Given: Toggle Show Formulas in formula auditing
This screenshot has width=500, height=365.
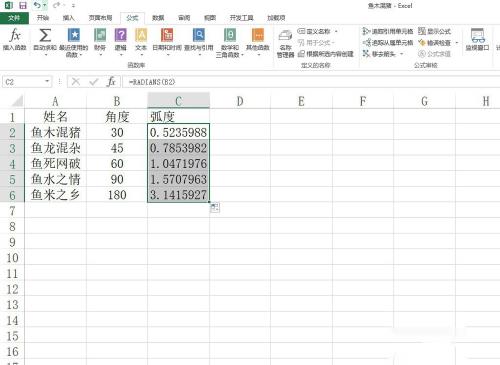Looking at the screenshot, I should pos(435,31).
